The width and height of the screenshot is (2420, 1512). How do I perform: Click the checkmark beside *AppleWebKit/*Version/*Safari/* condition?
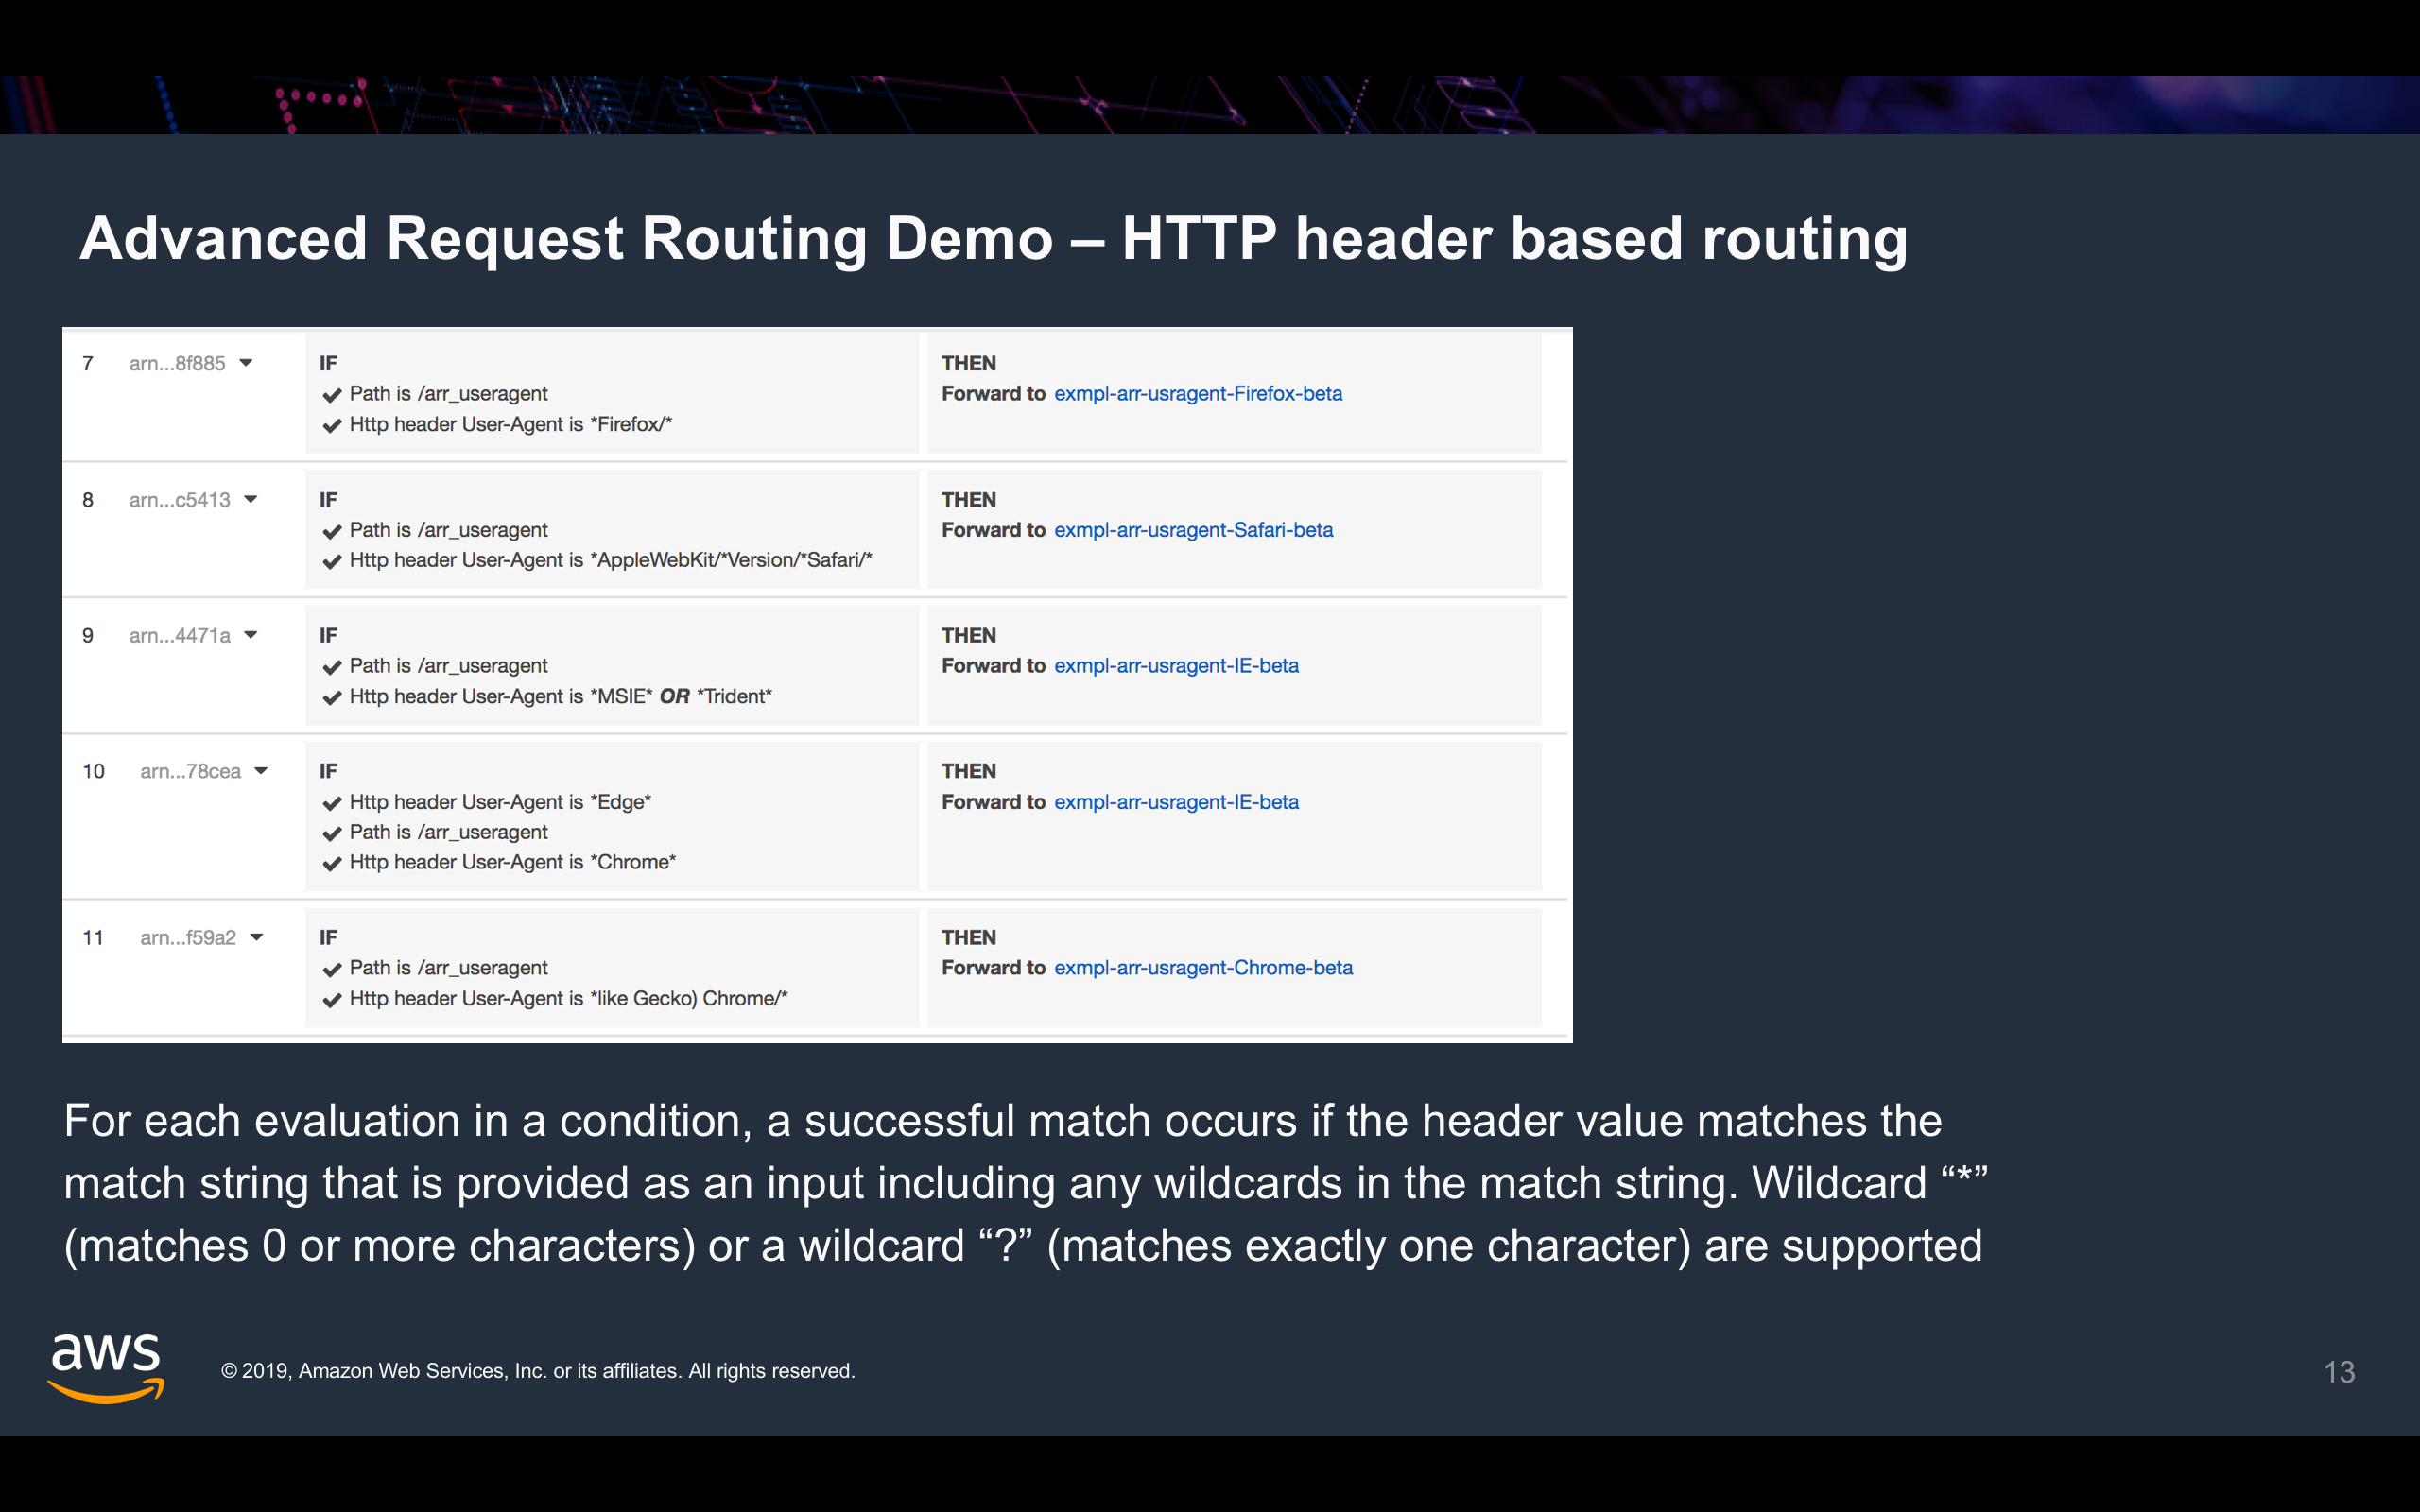tap(332, 561)
